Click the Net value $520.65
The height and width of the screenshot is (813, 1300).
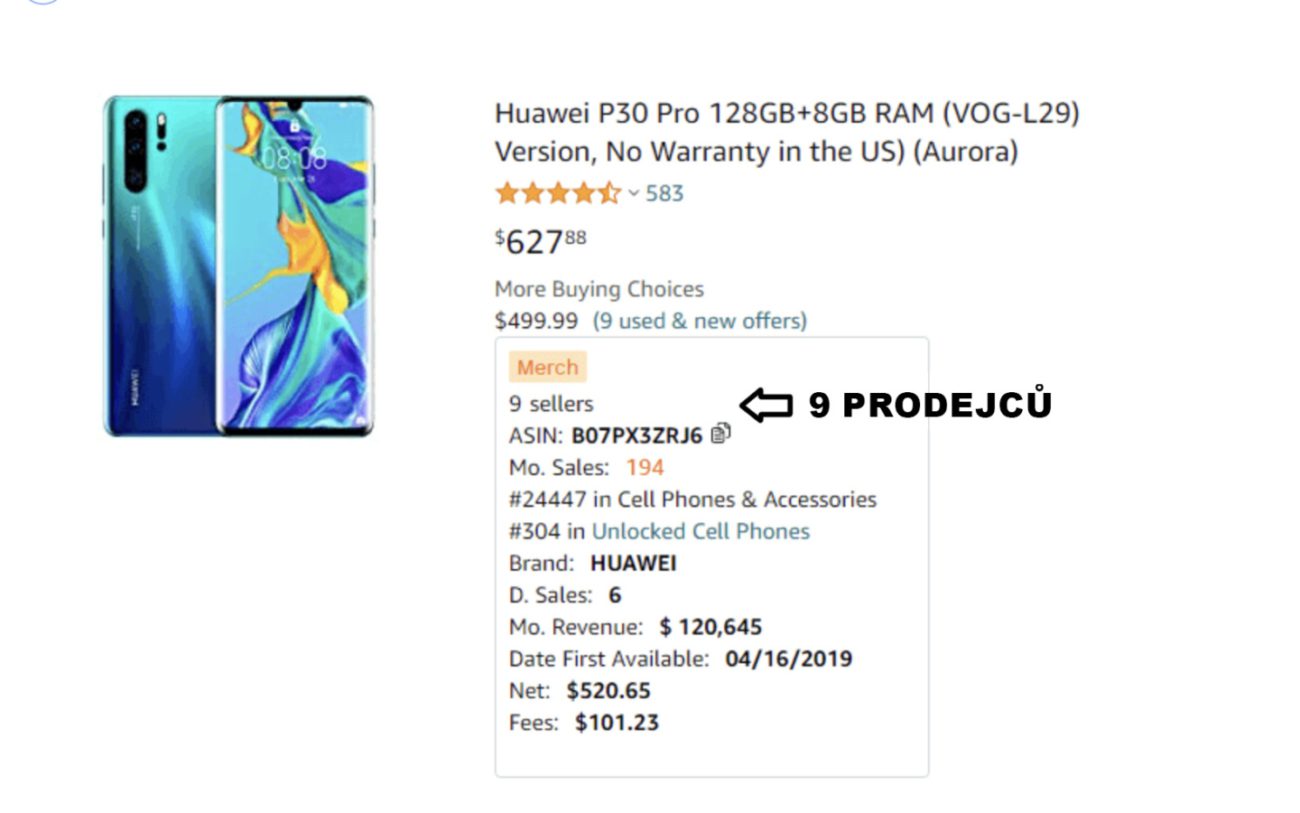[608, 691]
